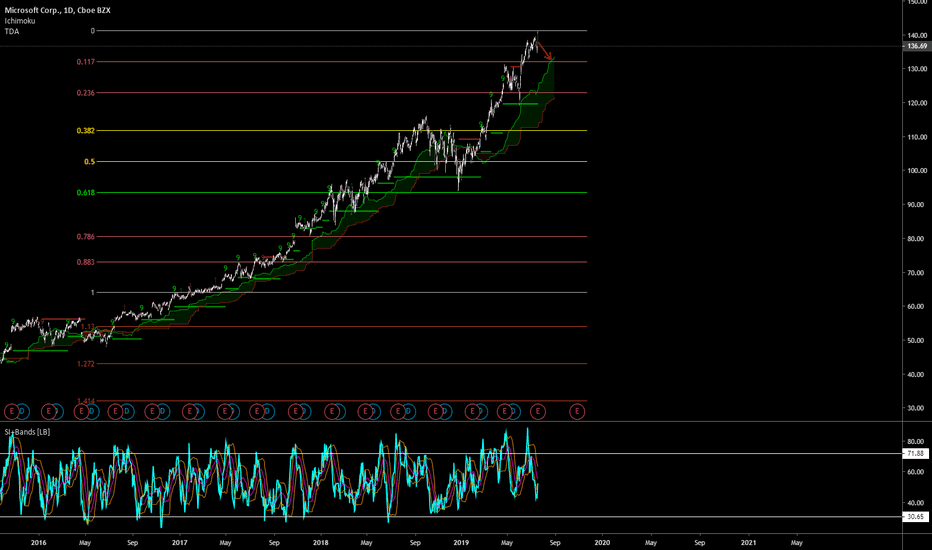Click the second-to-last earnings E marker

(538, 411)
